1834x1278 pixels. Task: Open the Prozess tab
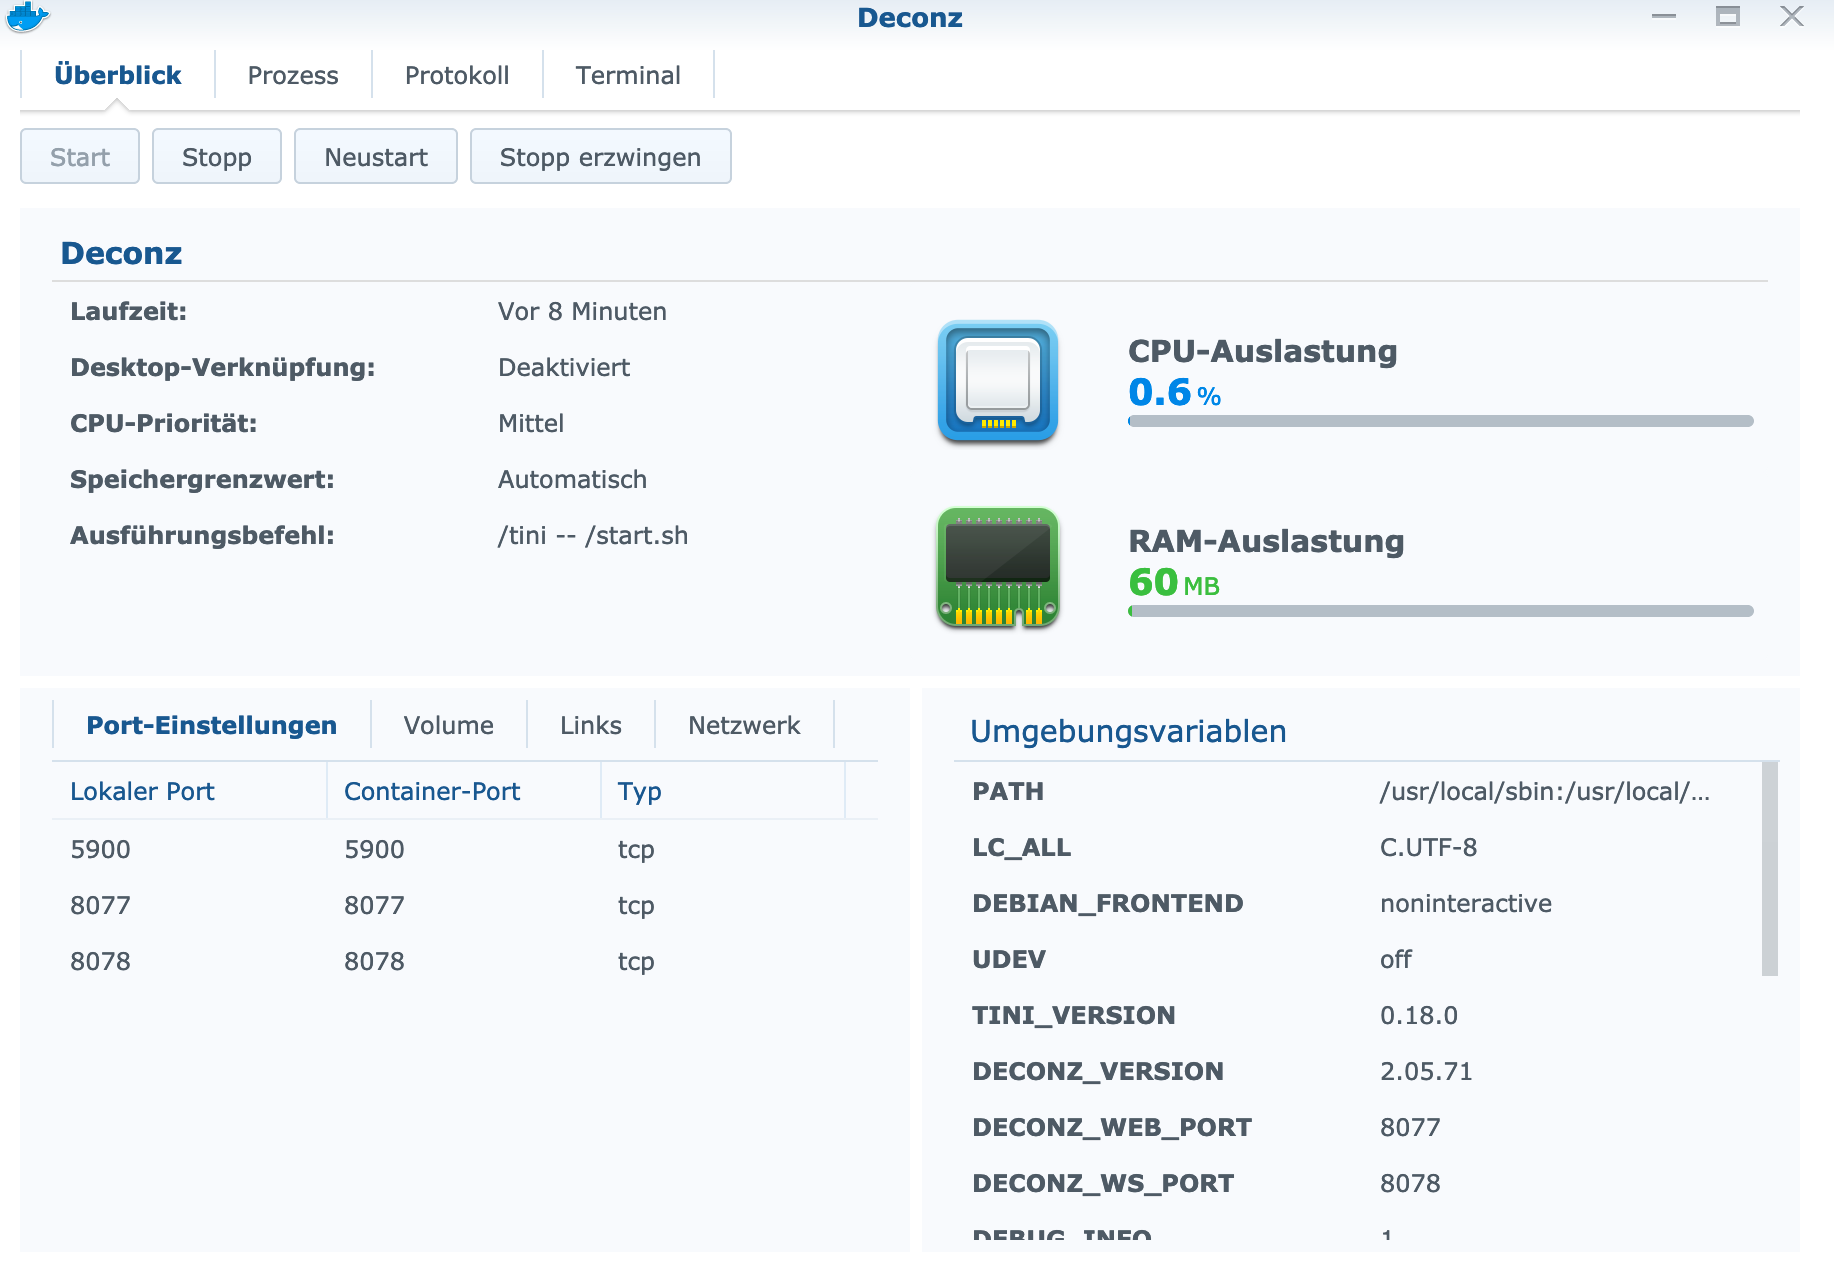click(x=293, y=75)
